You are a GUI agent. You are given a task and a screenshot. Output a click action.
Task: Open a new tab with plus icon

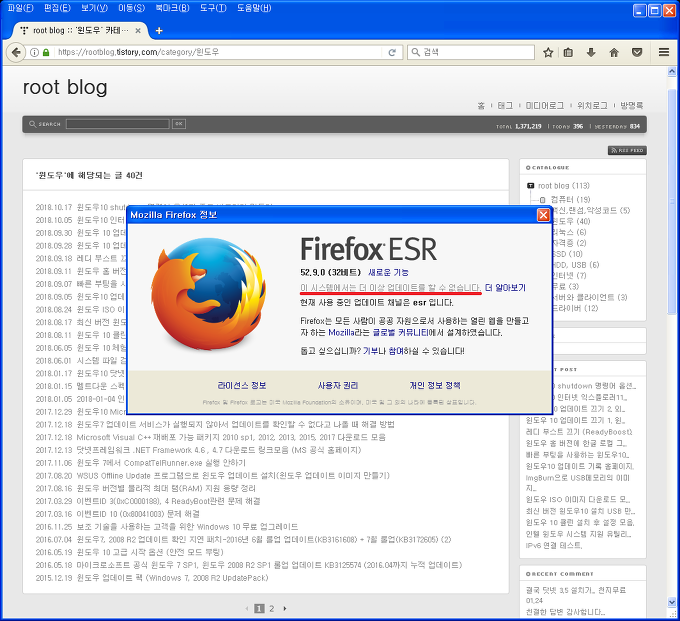coord(159,30)
